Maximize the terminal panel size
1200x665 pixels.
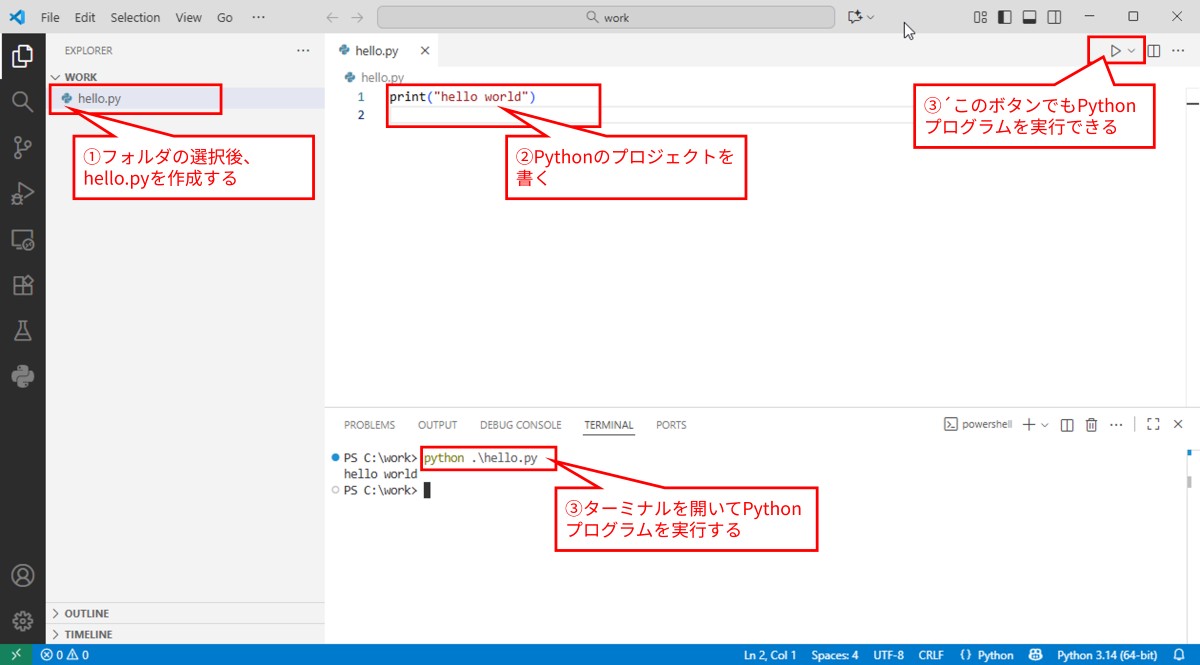[x=1152, y=425]
